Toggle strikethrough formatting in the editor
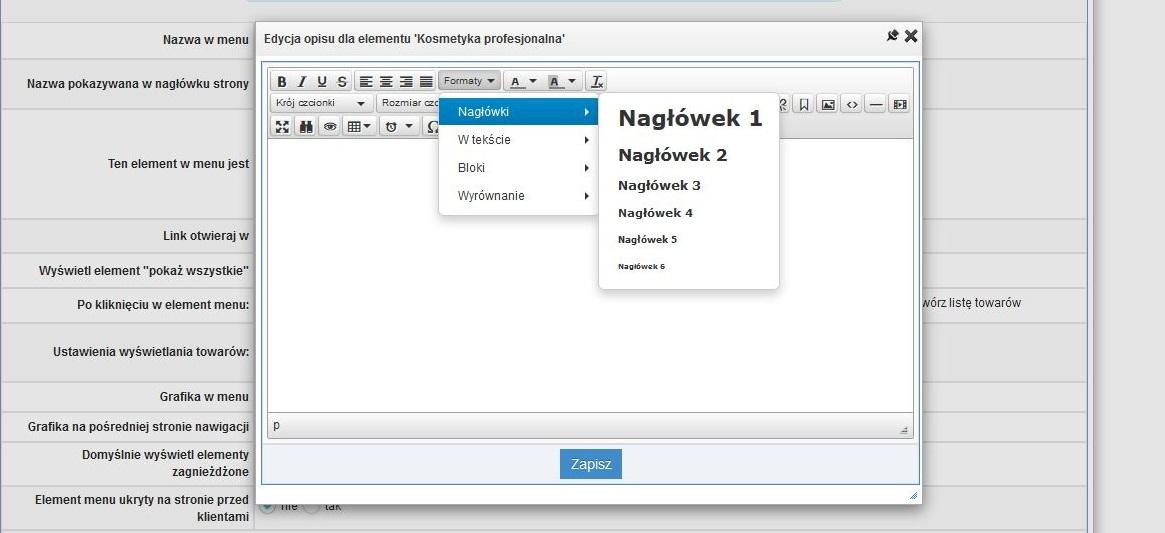 pos(342,82)
